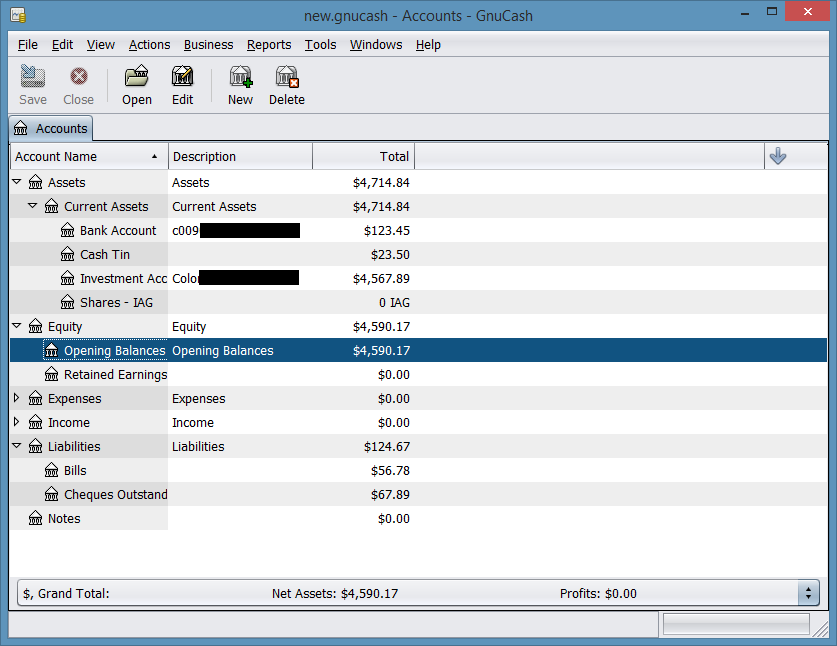Select the Accounts tab
The image size is (837, 646).
point(51,129)
